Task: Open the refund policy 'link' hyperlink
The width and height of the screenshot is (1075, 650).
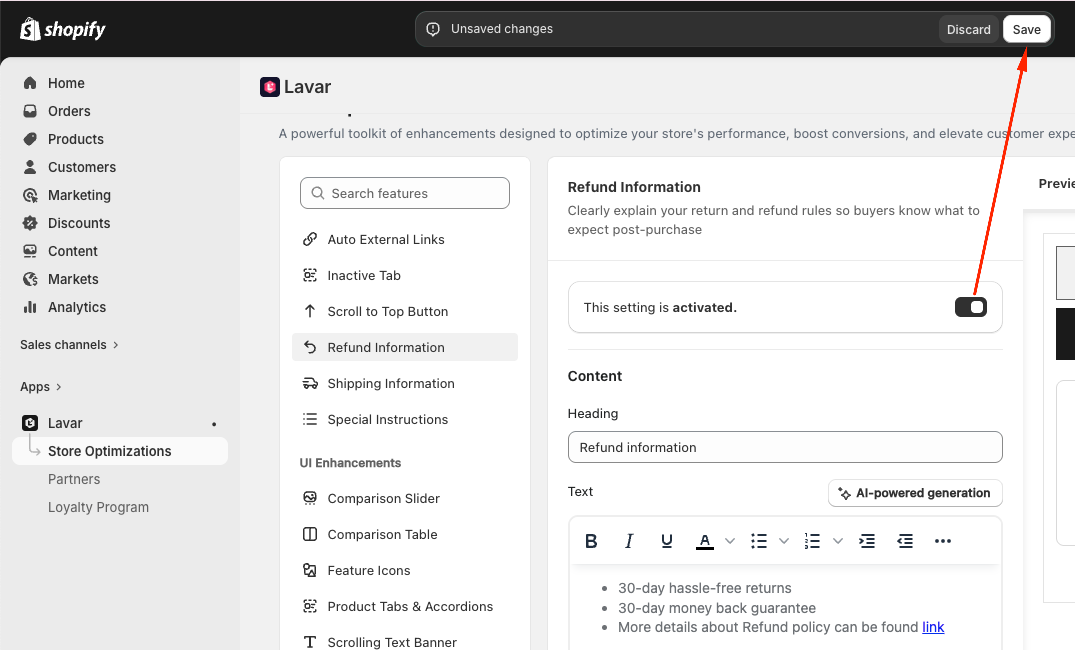Action: point(933,627)
